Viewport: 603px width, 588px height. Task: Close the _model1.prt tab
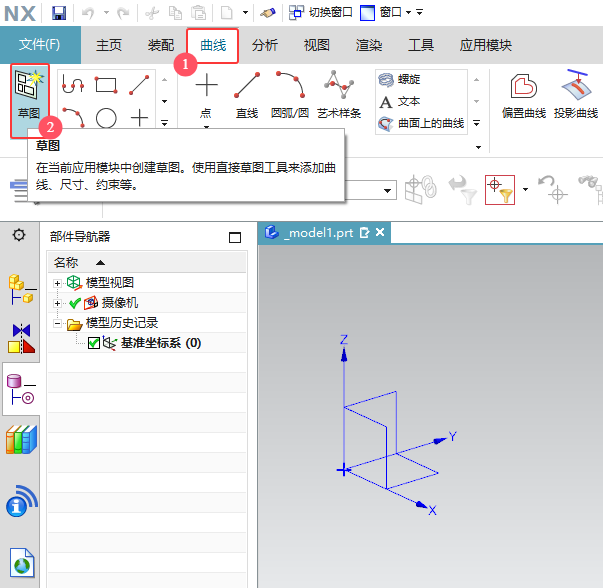pos(380,232)
